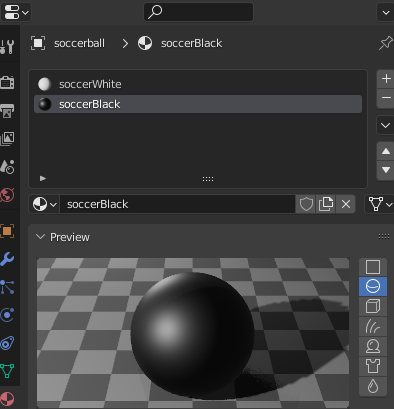Open the Object Data mesh tab
The width and height of the screenshot is (394, 409).
coord(7,371)
